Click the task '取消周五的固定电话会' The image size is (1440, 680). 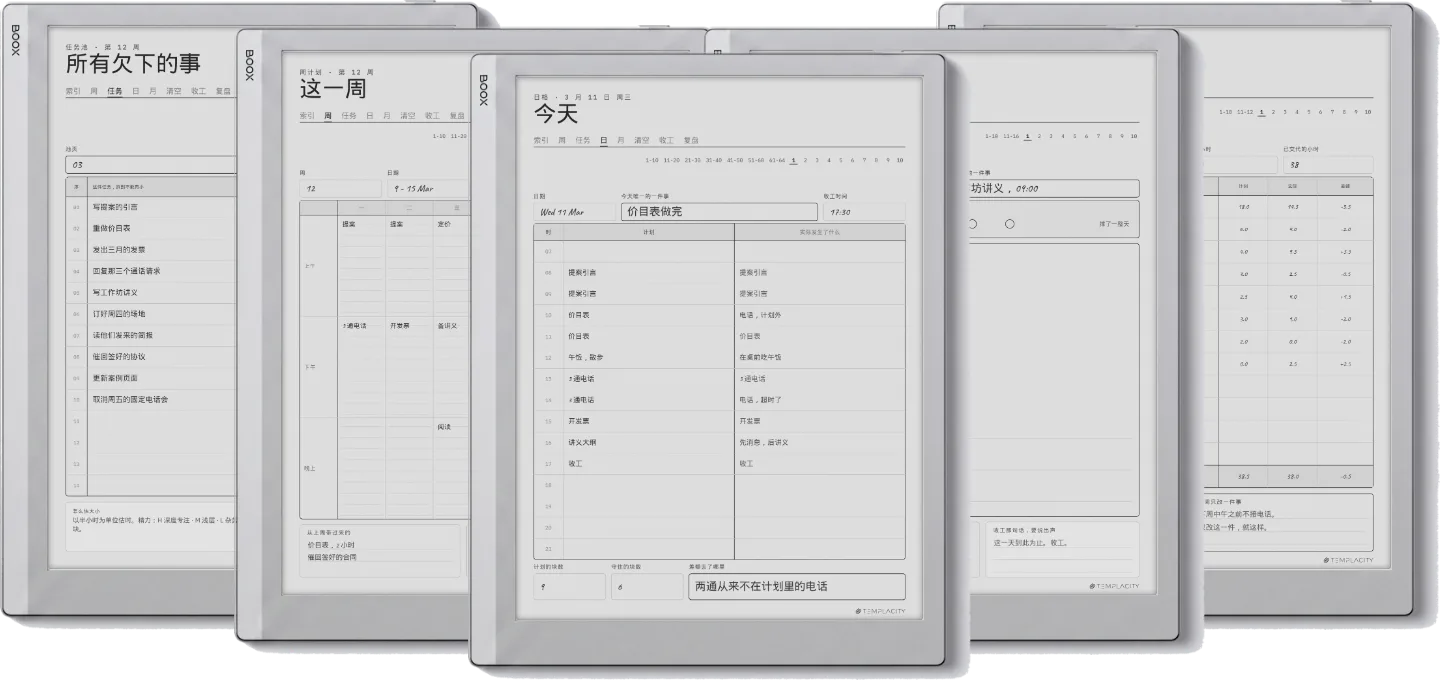pyautogui.click(x=130, y=400)
